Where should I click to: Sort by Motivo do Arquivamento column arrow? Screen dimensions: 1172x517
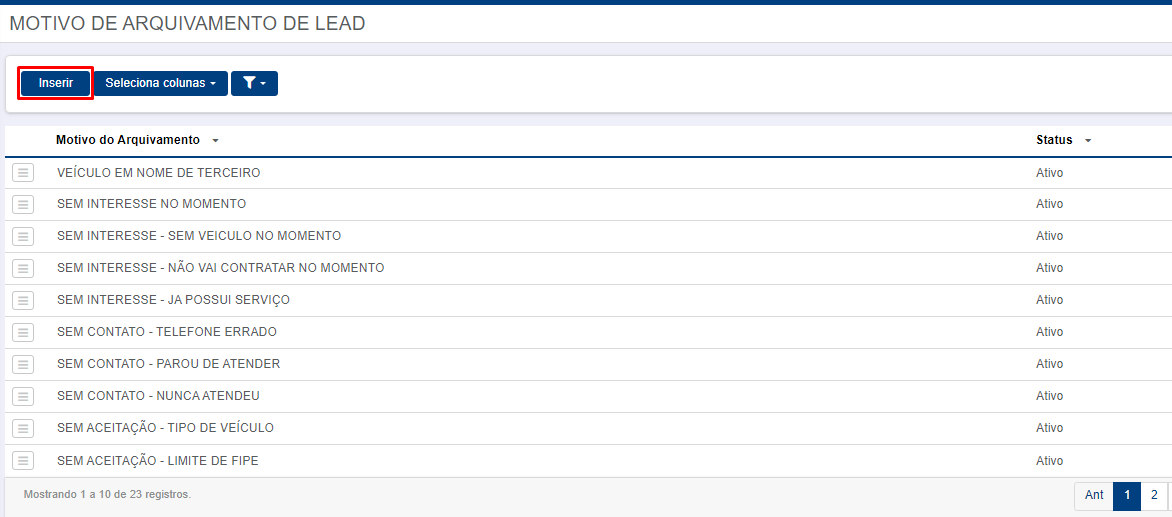tap(215, 140)
